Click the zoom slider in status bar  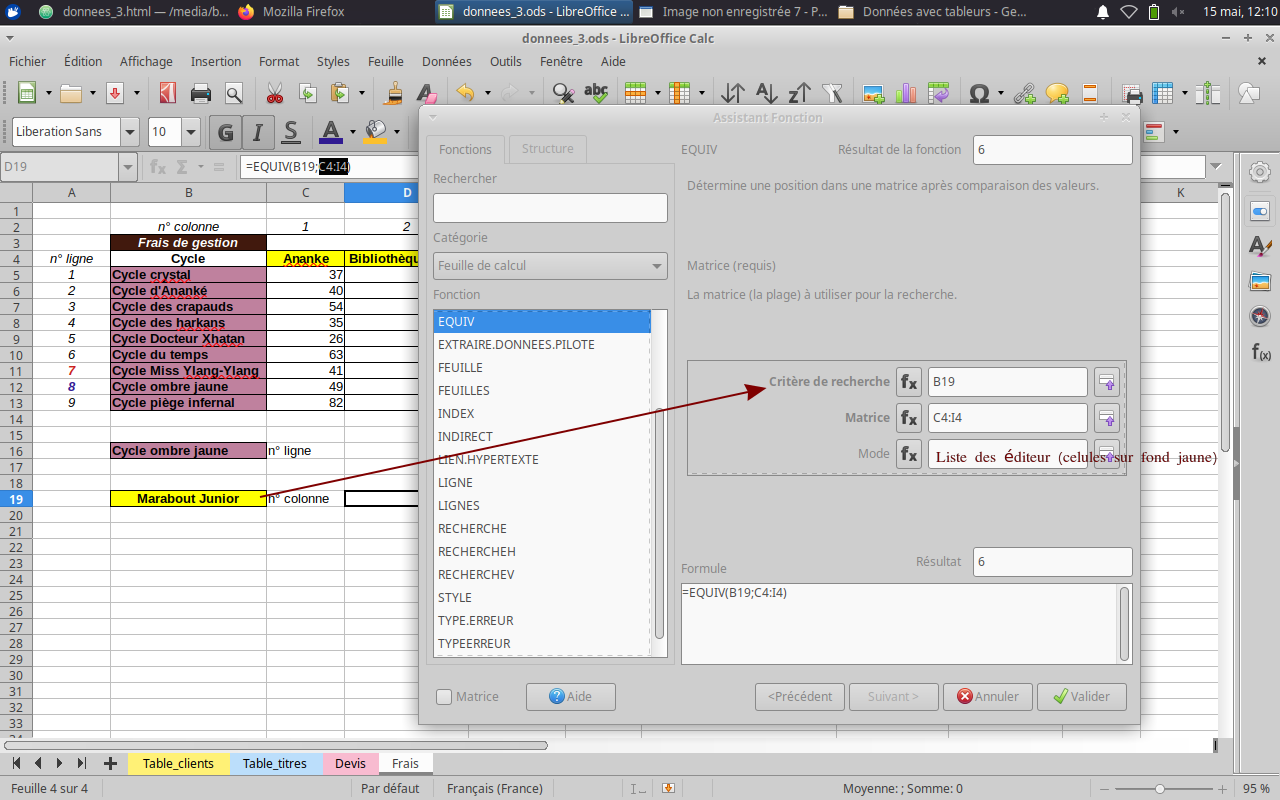click(1160, 789)
